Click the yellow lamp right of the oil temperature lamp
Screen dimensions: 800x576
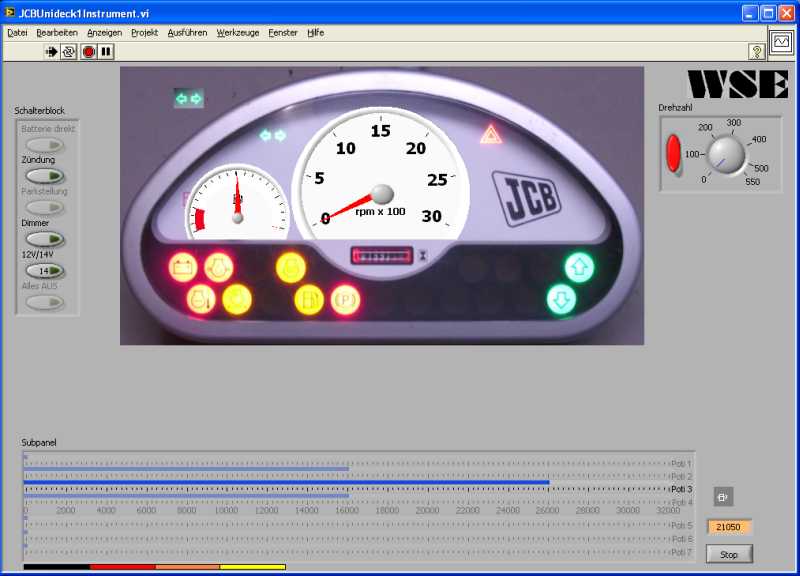237,299
